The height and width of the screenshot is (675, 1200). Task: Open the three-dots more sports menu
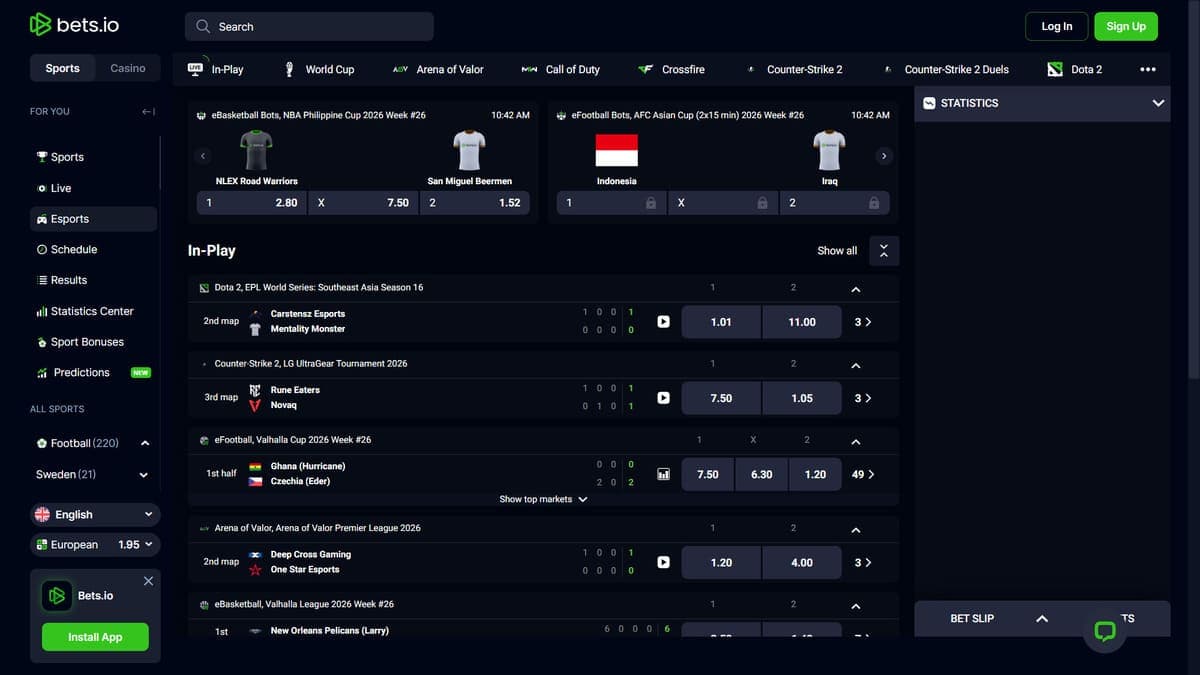pos(1148,69)
